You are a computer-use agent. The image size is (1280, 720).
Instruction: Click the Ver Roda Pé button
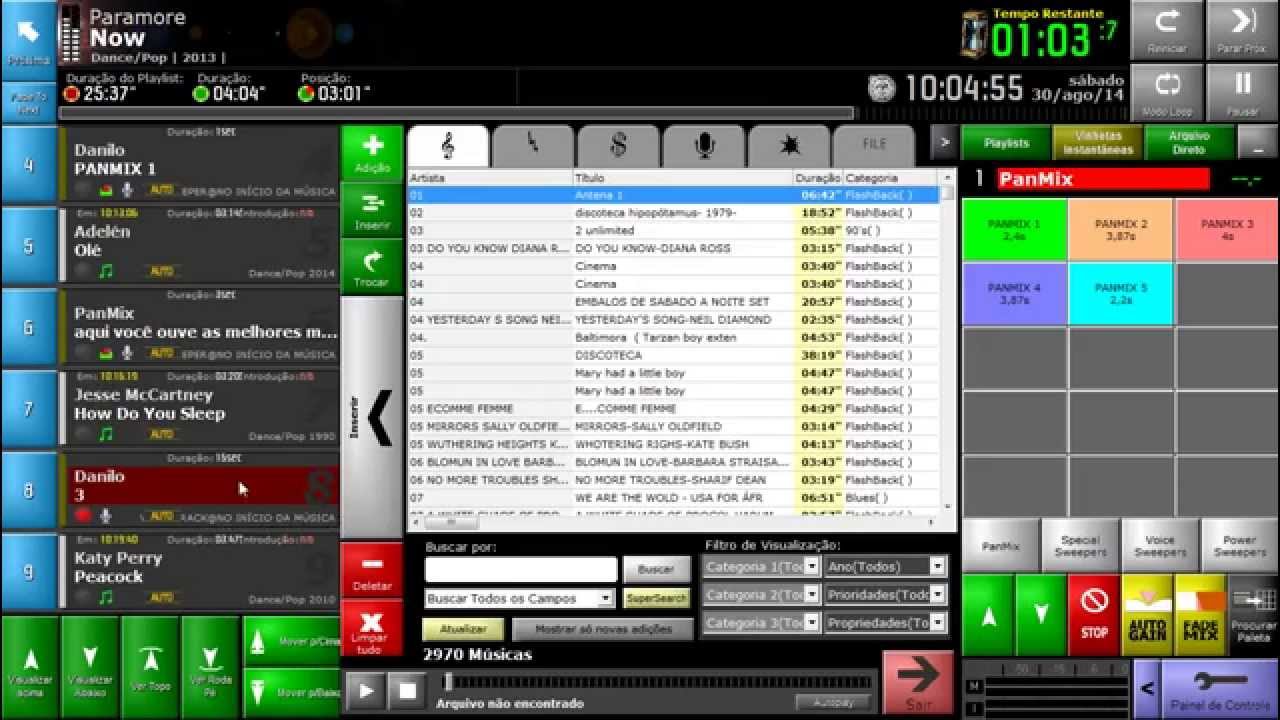point(210,667)
